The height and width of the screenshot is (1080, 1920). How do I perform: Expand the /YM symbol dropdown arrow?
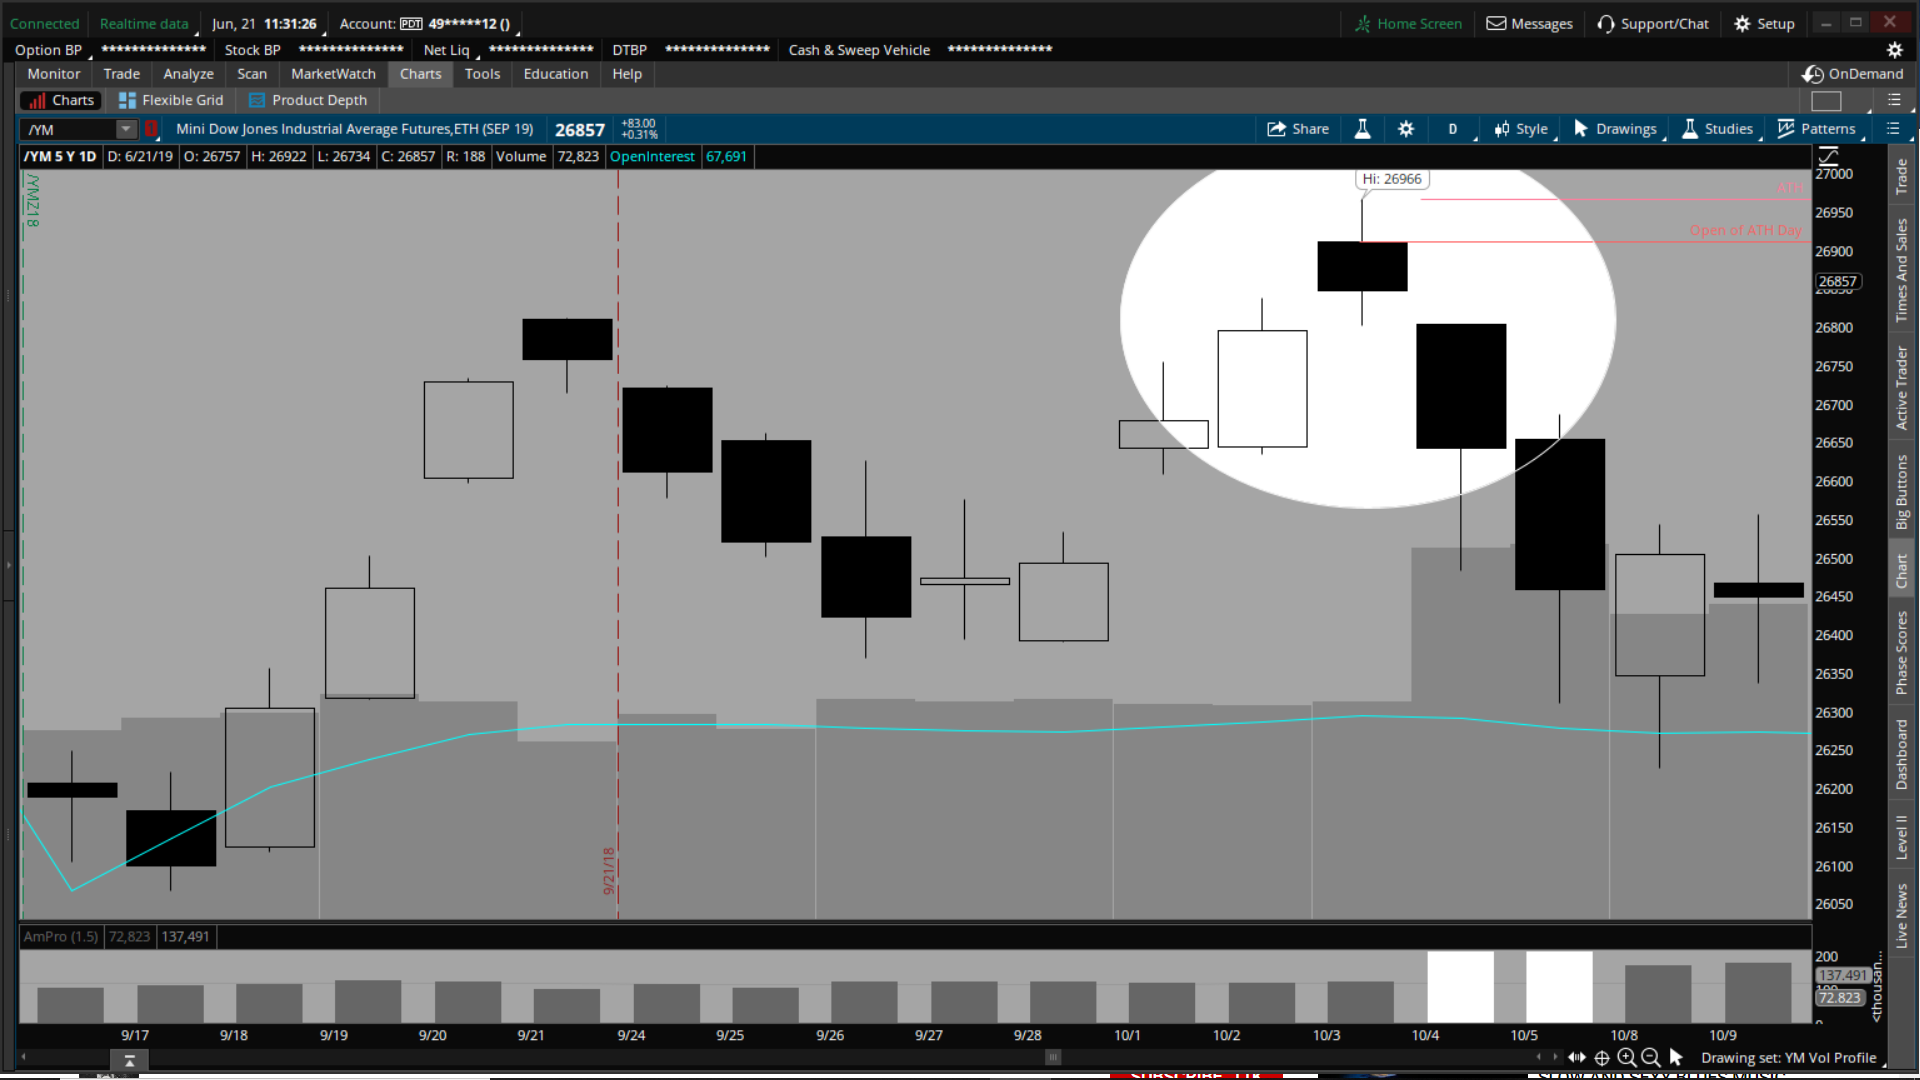[x=125, y=129]
